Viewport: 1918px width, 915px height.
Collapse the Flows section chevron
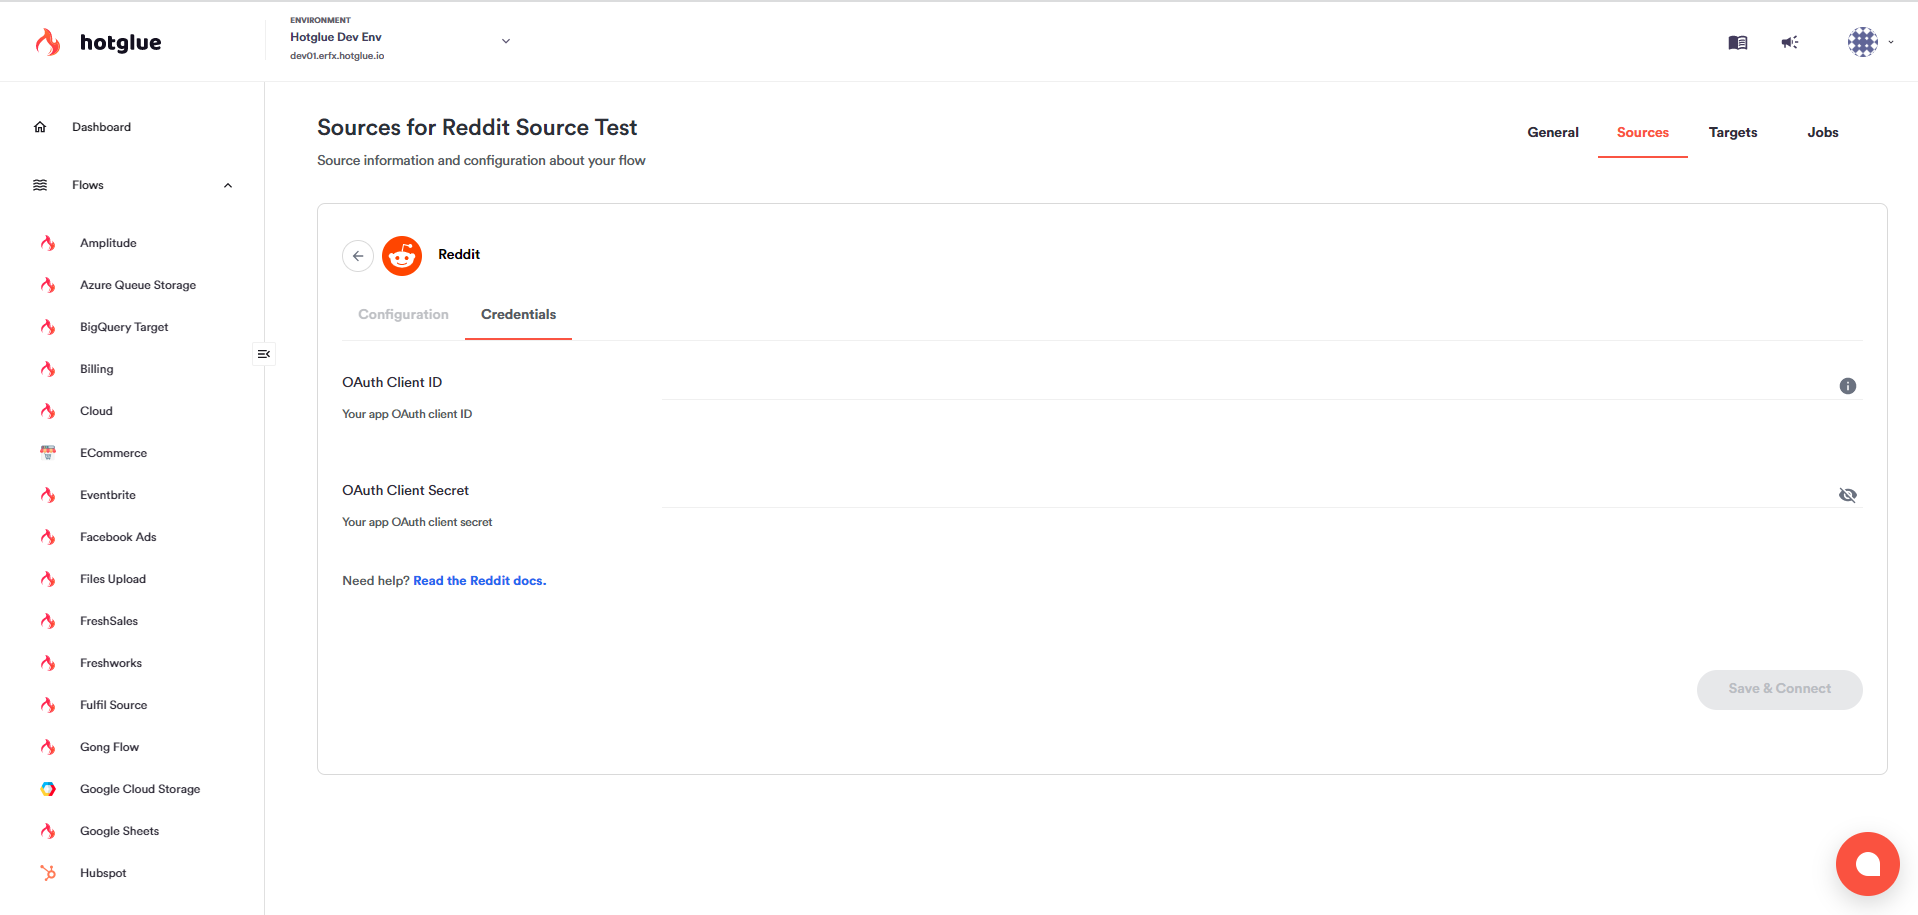(x=228, y=185)
